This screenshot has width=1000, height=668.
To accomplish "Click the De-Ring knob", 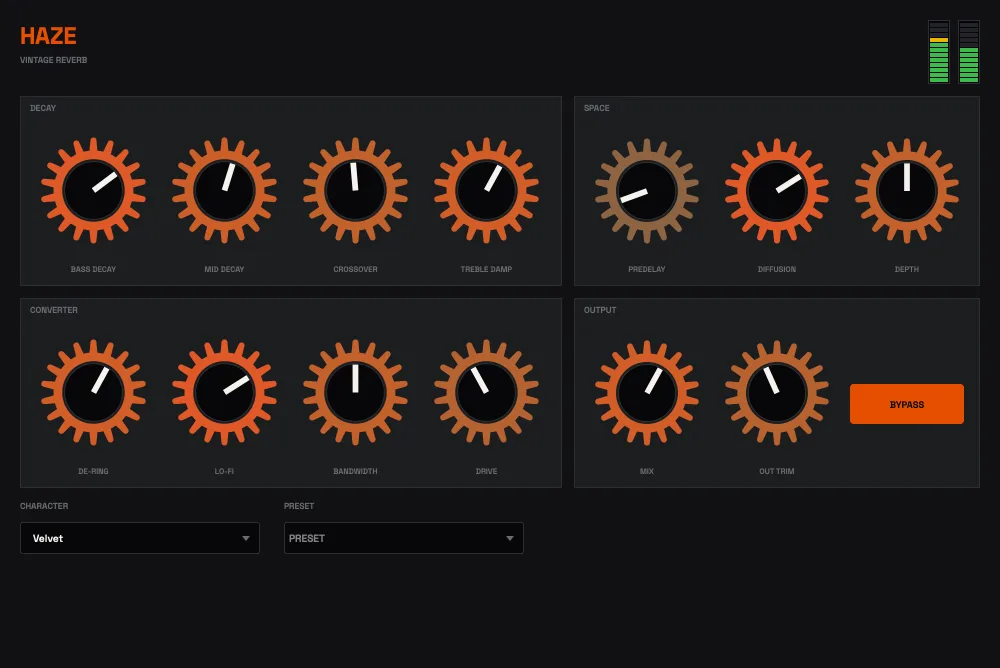I will click(93, 392).
